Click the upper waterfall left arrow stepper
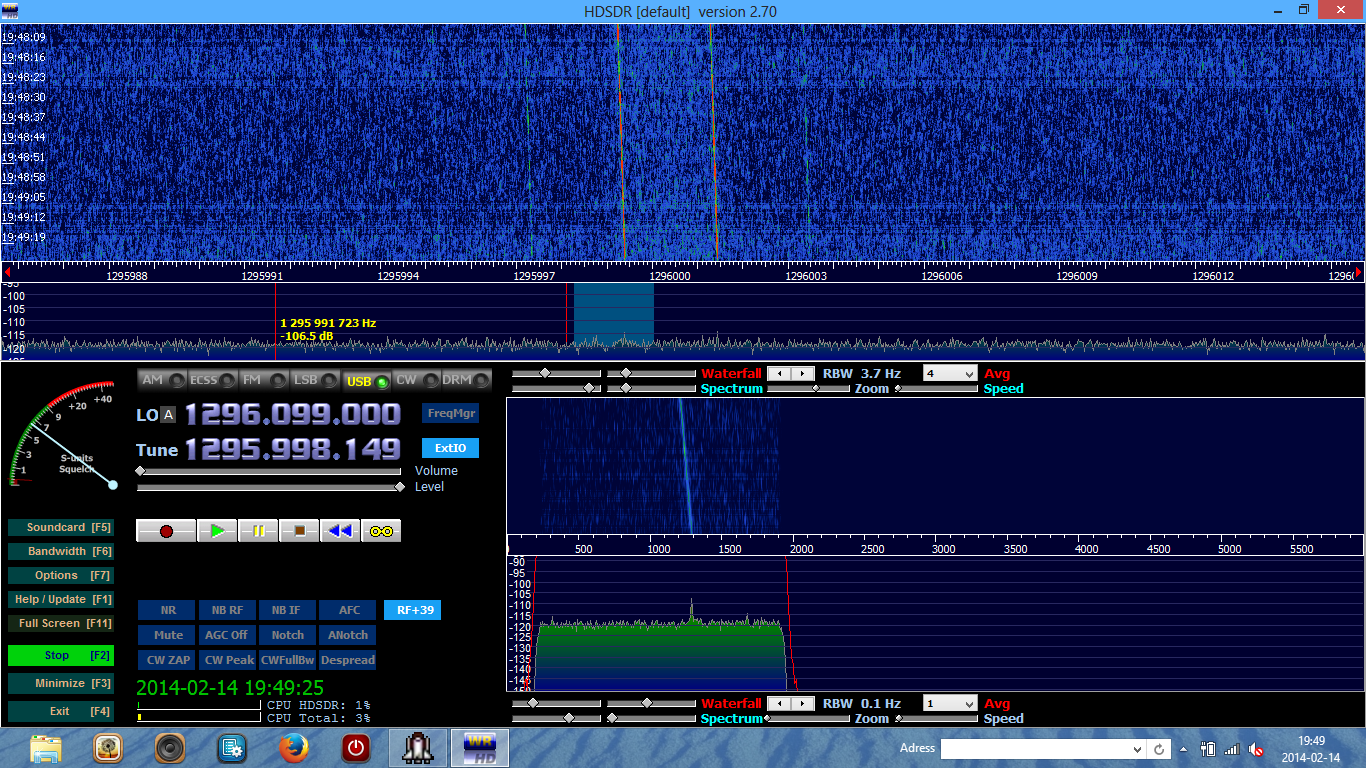Image resolution: width=1366 pixels, height=768 pixels. click(x=780, y=373)
